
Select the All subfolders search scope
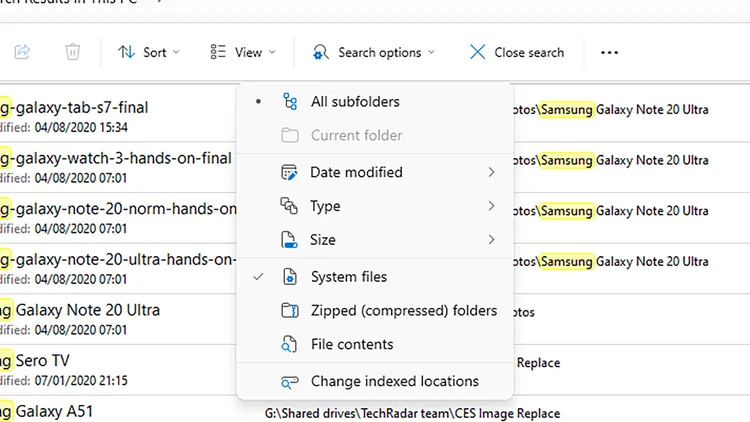click(355, 102)
